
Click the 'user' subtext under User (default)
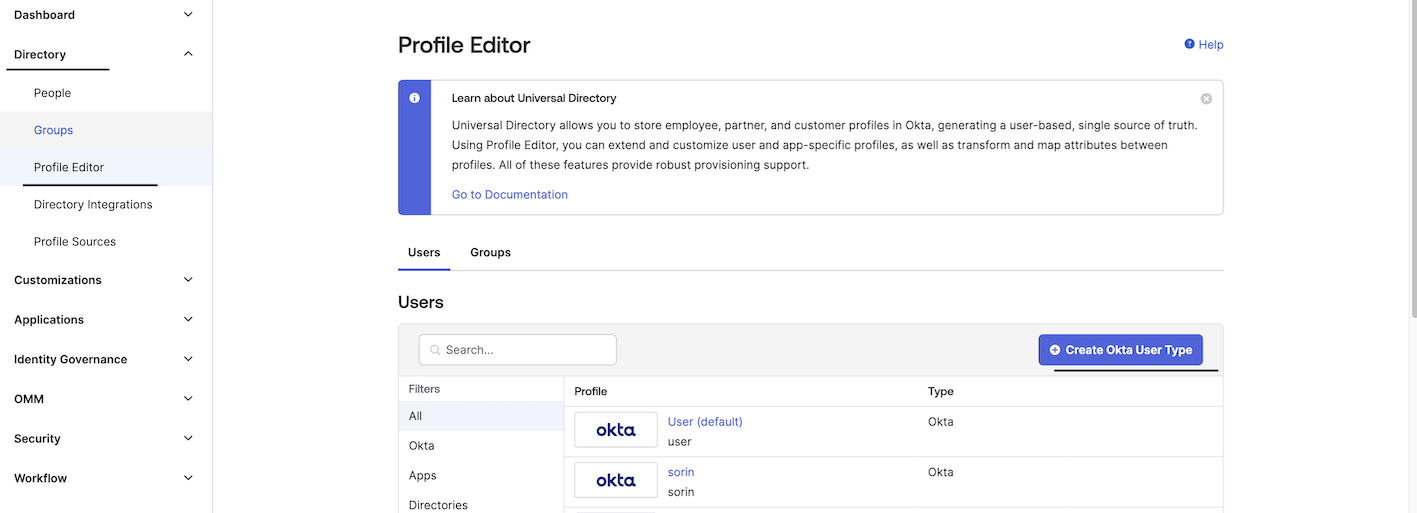[x=680, y=442]
